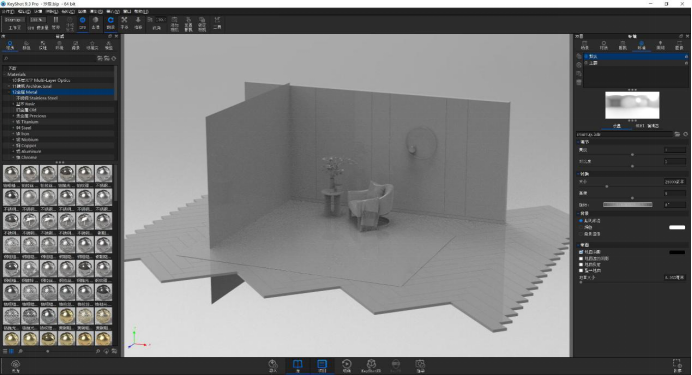Click the Brightness slider handle
Screen dimensions: 692x375
tap(632, 154)
